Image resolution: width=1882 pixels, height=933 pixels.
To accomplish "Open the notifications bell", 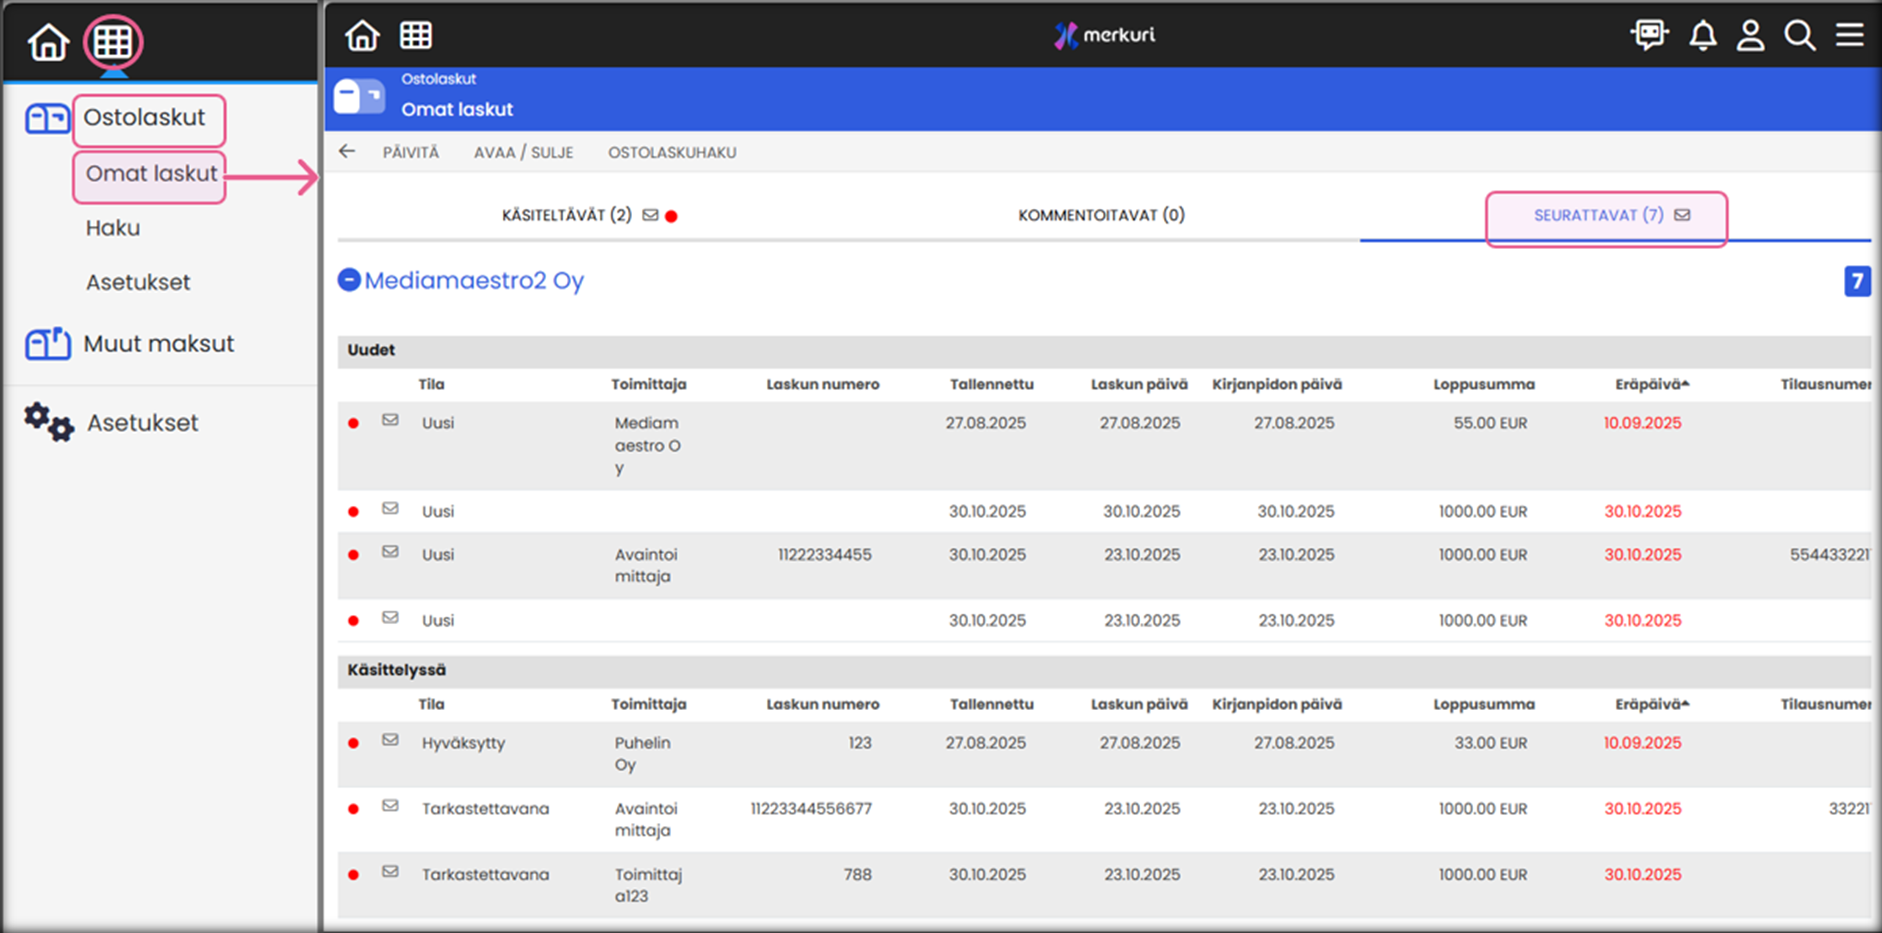I will click(x=1702, y=36).
